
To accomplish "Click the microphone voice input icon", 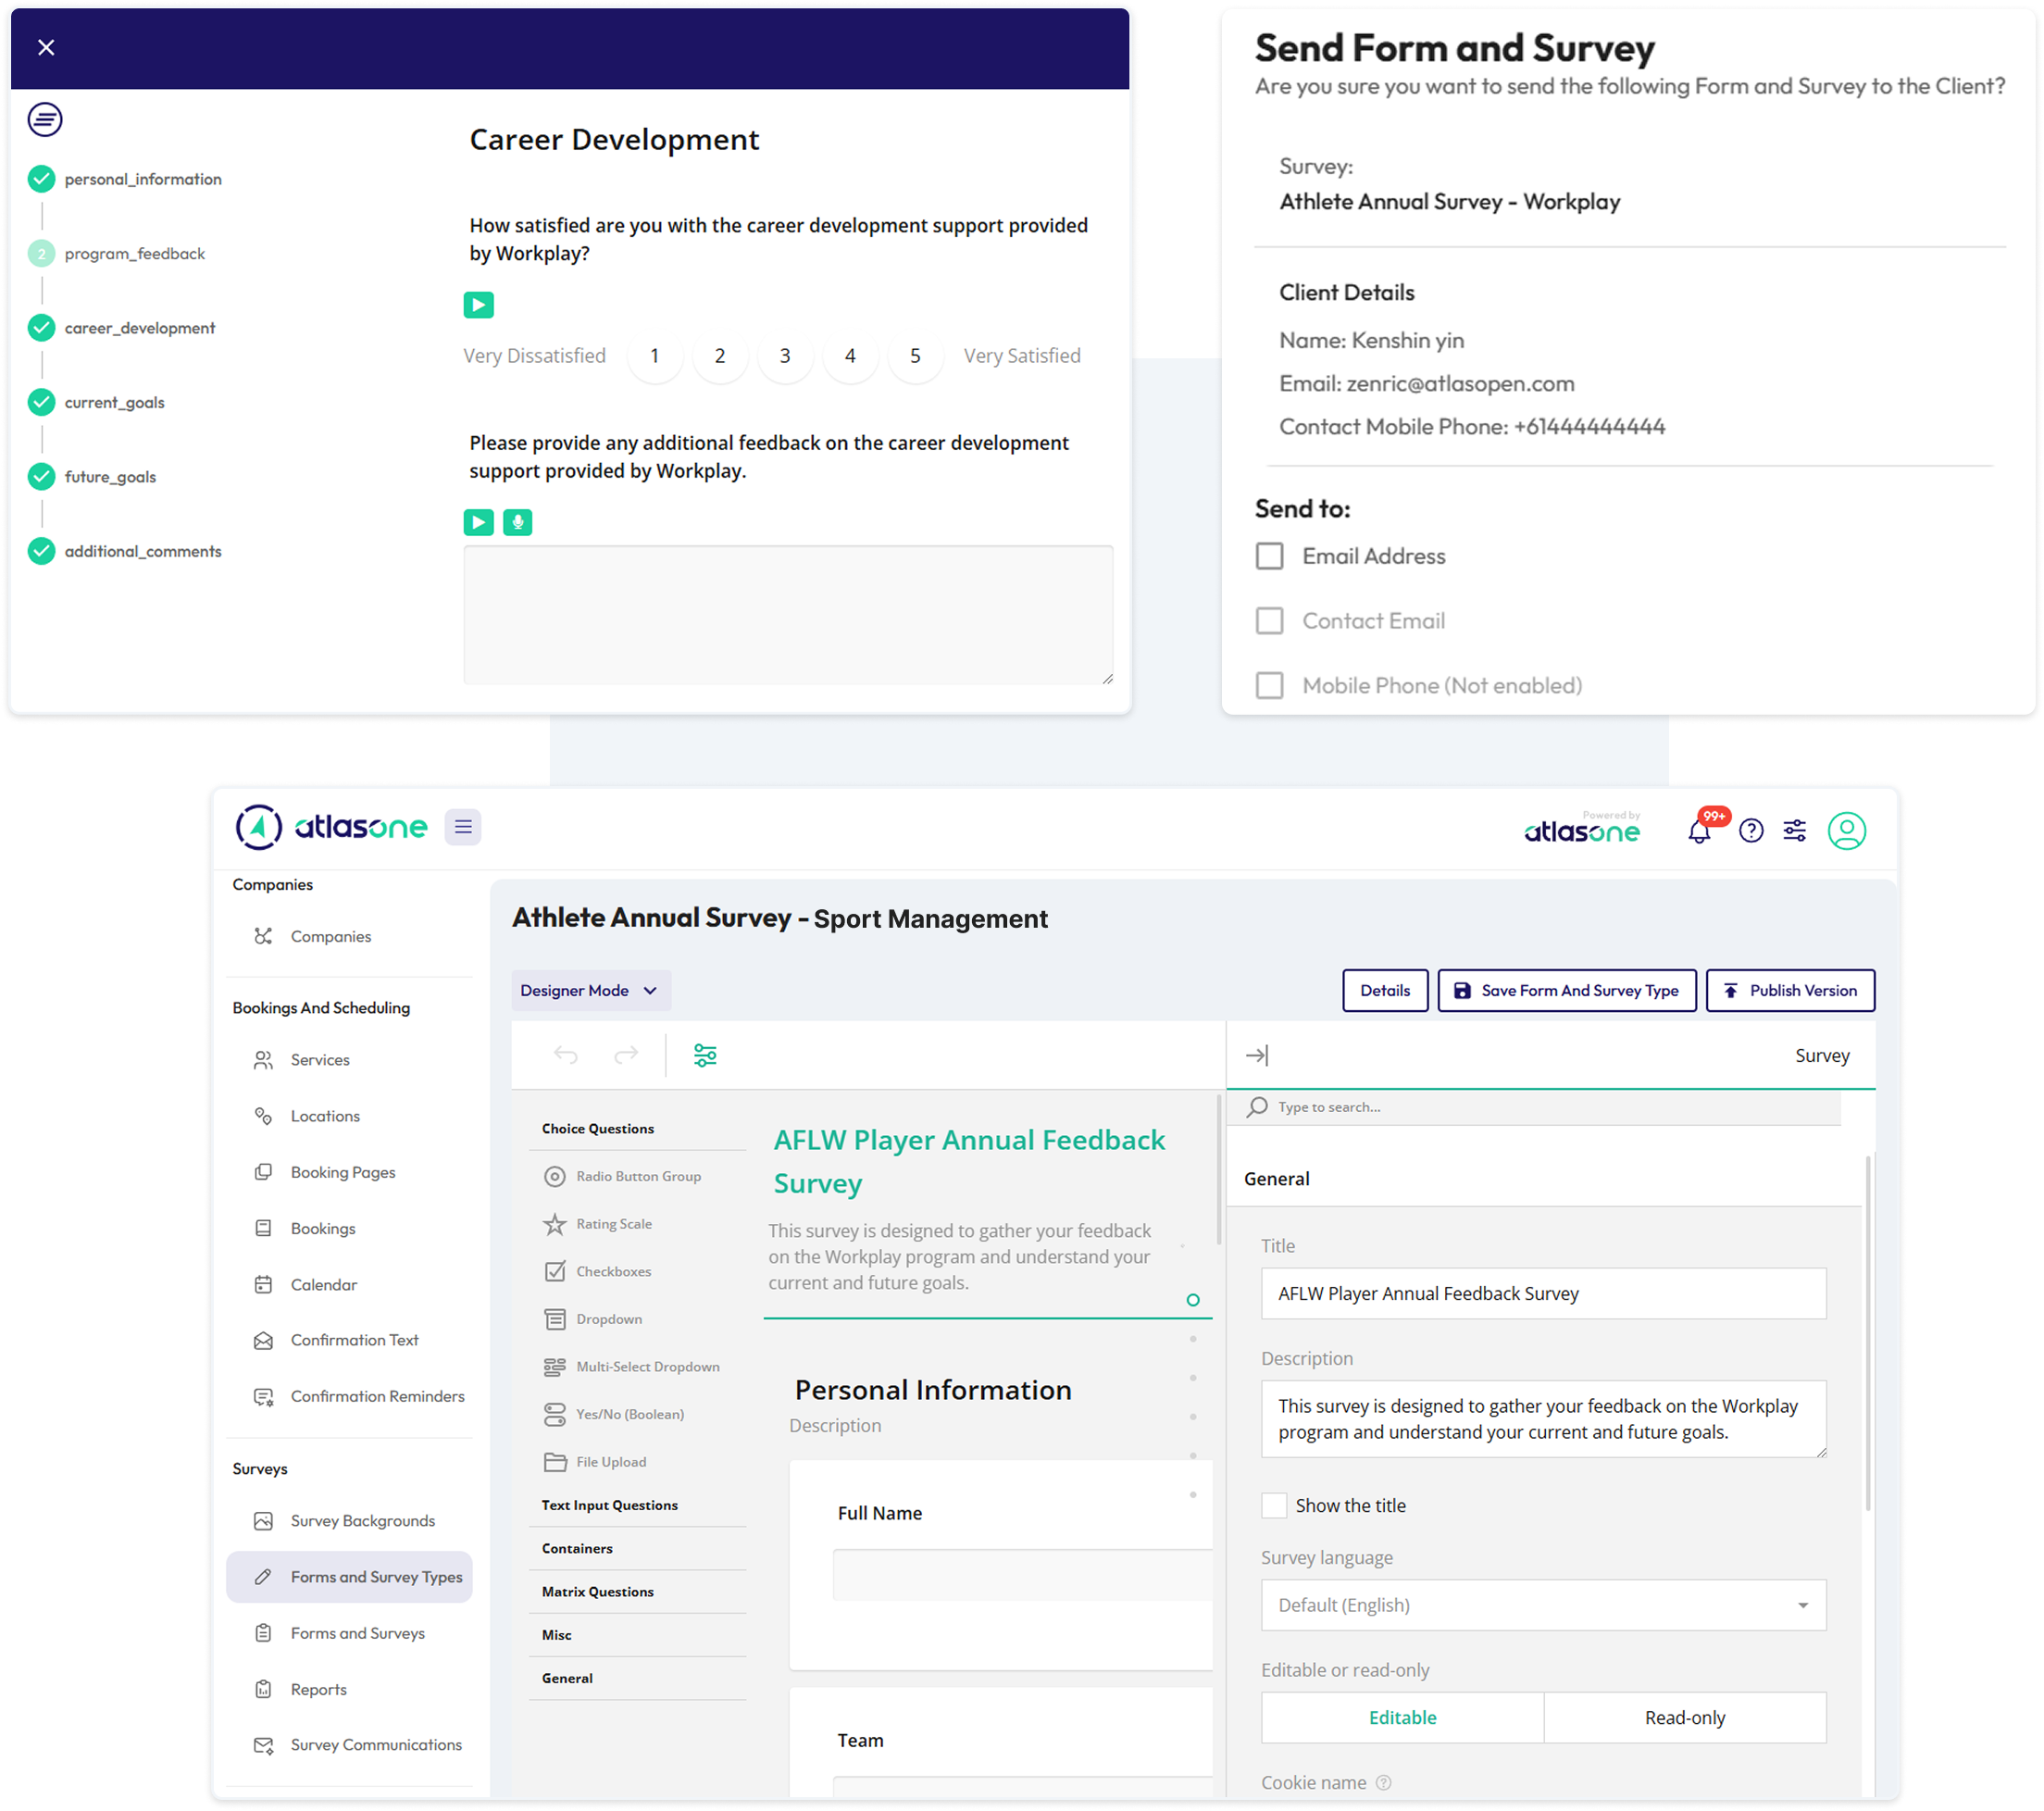I will 517,522.
